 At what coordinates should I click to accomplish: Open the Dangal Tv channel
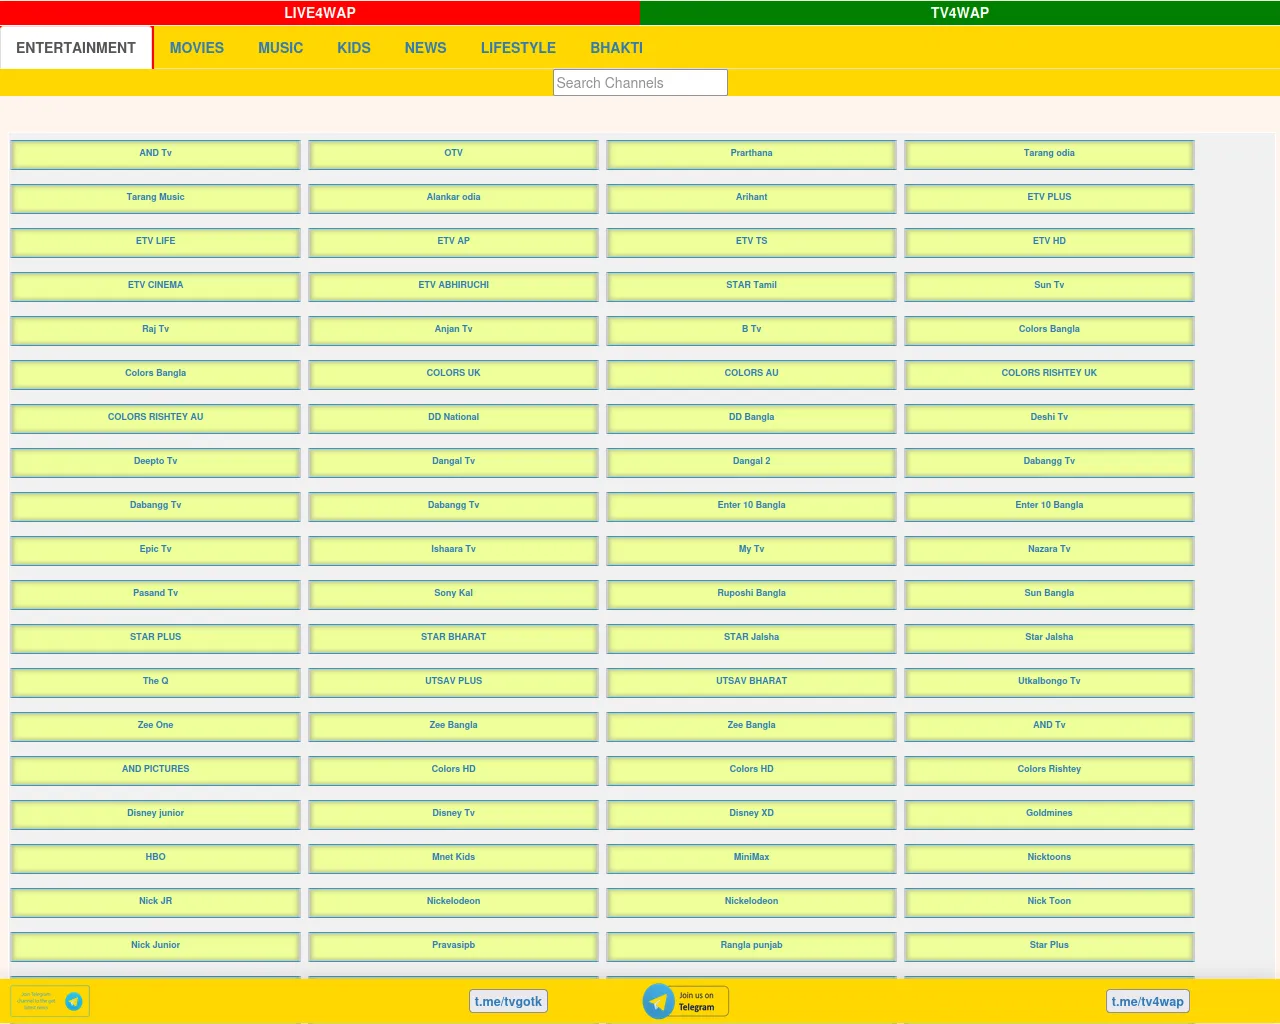[x=454, y=462]
